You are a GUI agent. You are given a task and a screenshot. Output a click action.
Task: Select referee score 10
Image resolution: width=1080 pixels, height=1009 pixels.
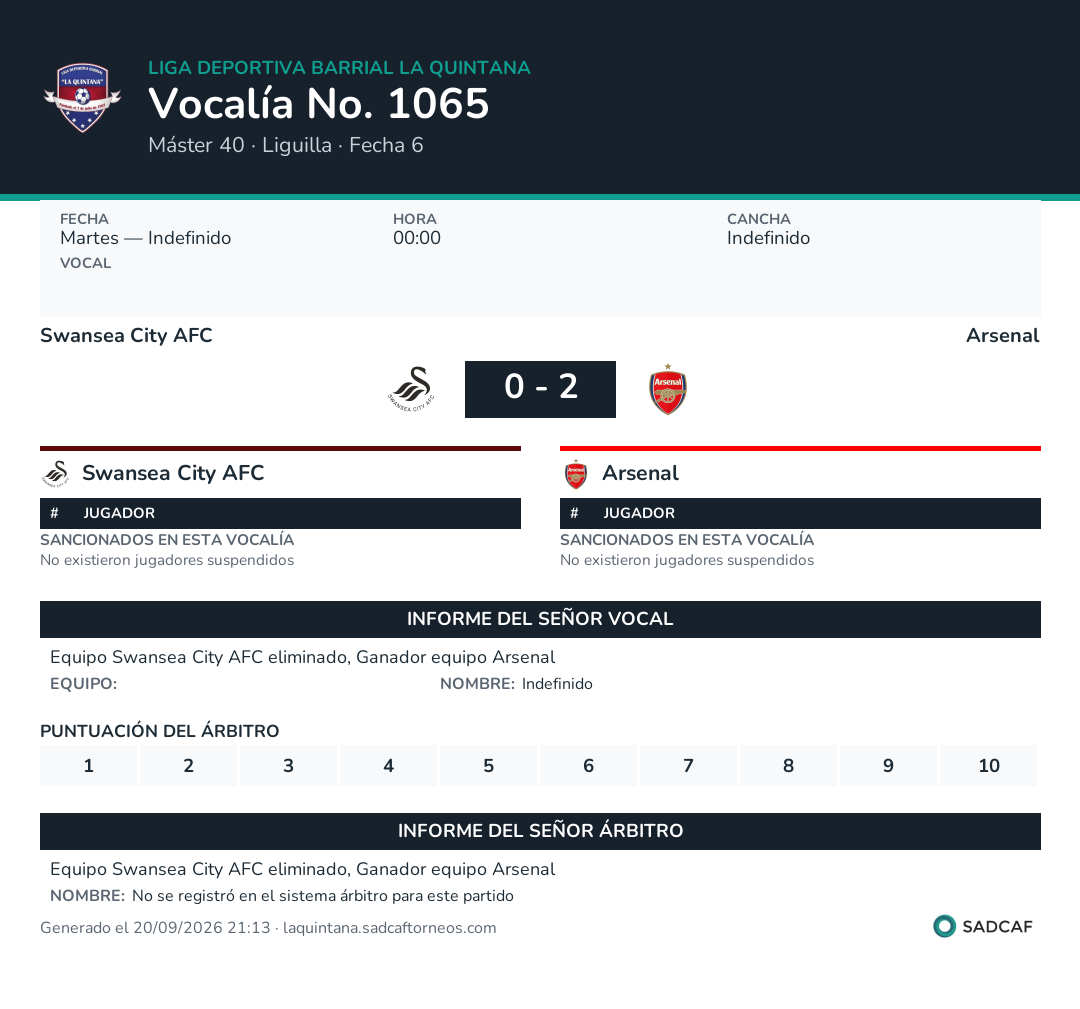(988, 765)
